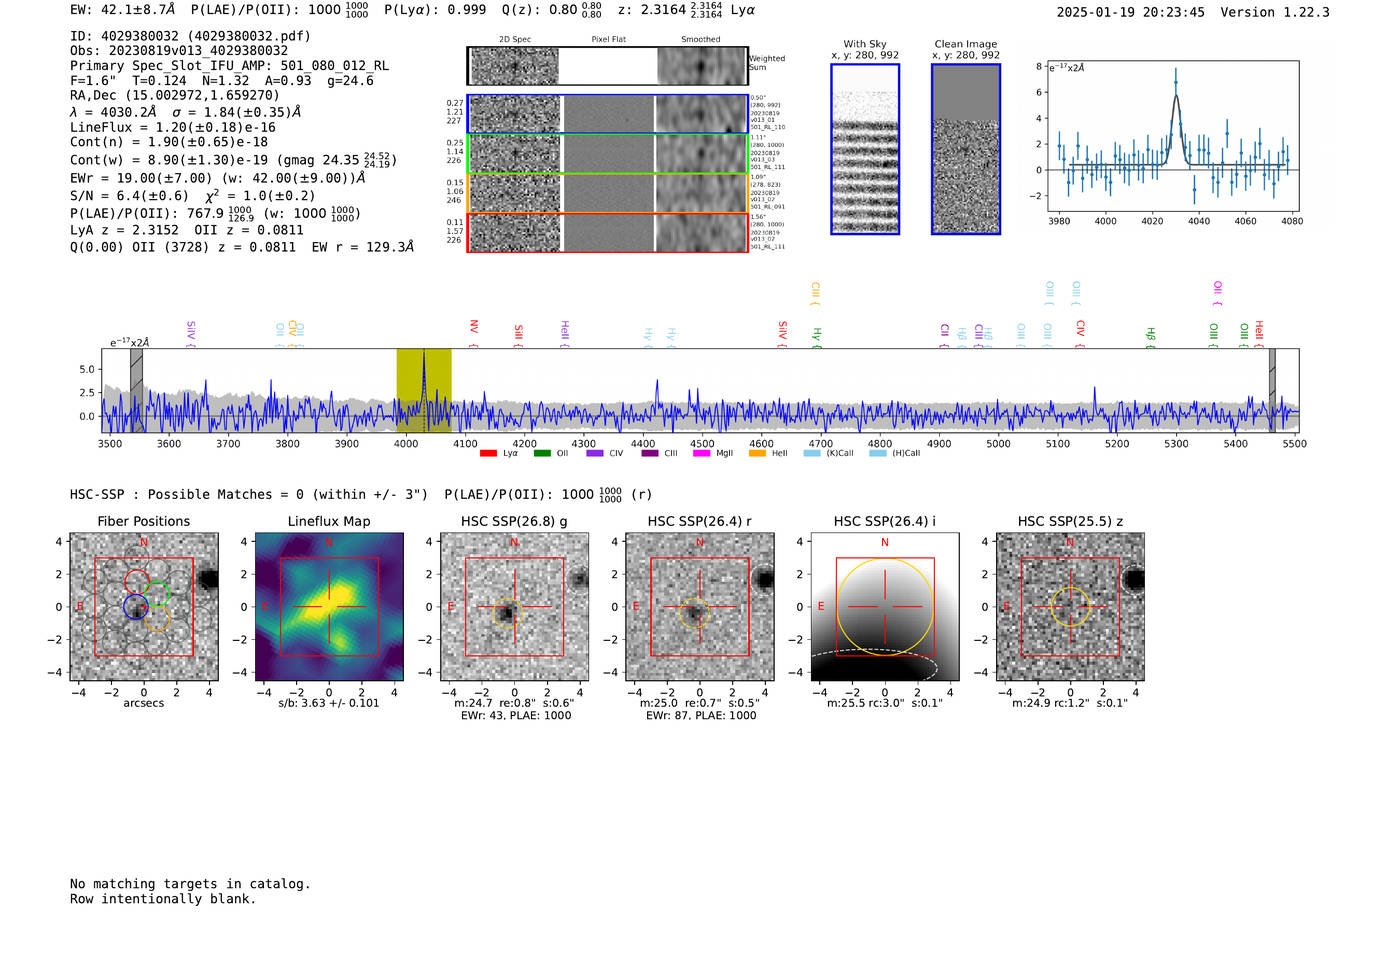Image resolution: width=1400 pixels, height=953 pixels.
Task: Click the (K)CaII legend swatch
Action: [812, 453]
